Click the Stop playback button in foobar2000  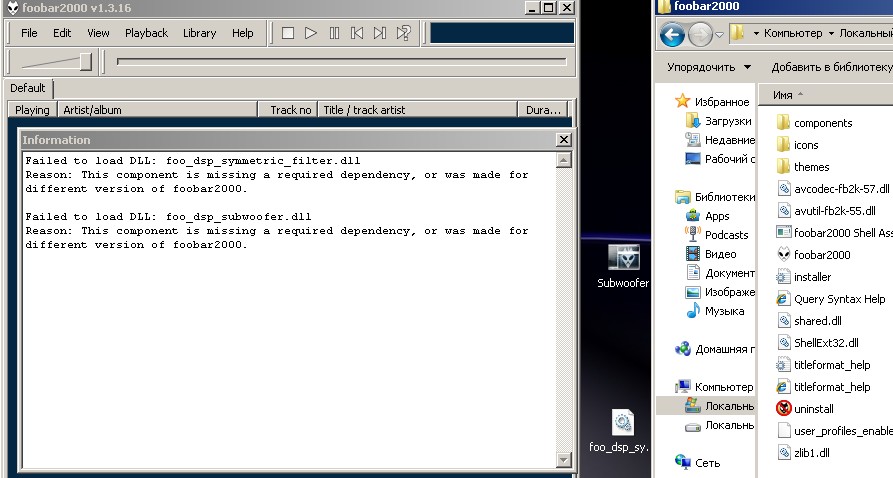point(288,33)
